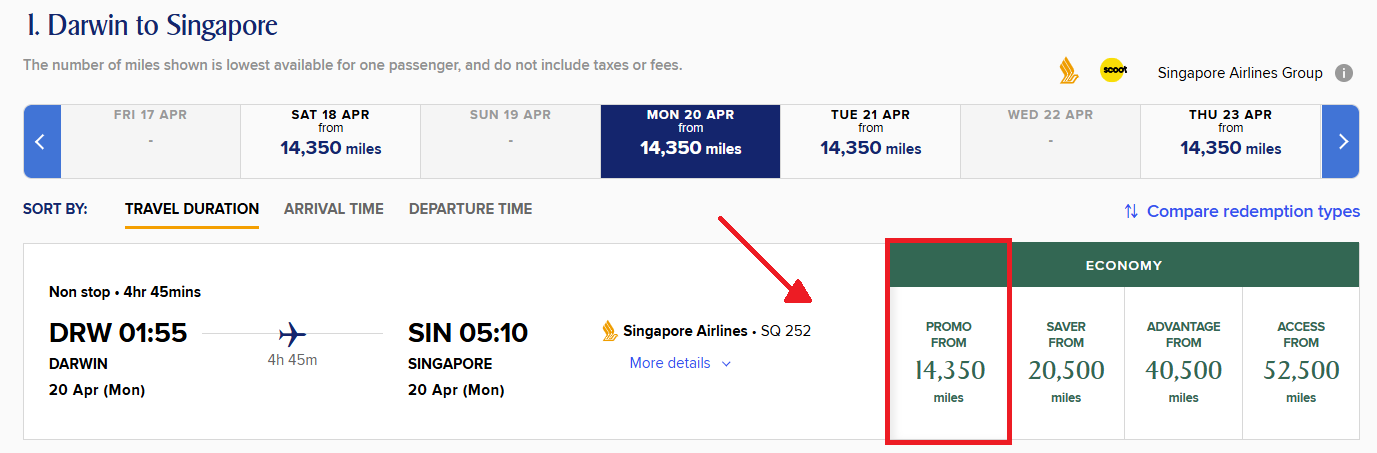
Task: Sort flights by Travel Duration
Action: (192, 209)
